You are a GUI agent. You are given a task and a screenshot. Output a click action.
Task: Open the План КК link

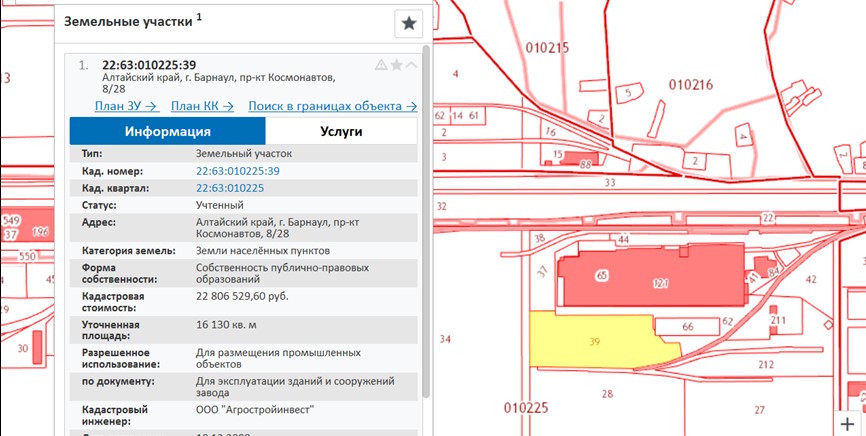[203, 106]
